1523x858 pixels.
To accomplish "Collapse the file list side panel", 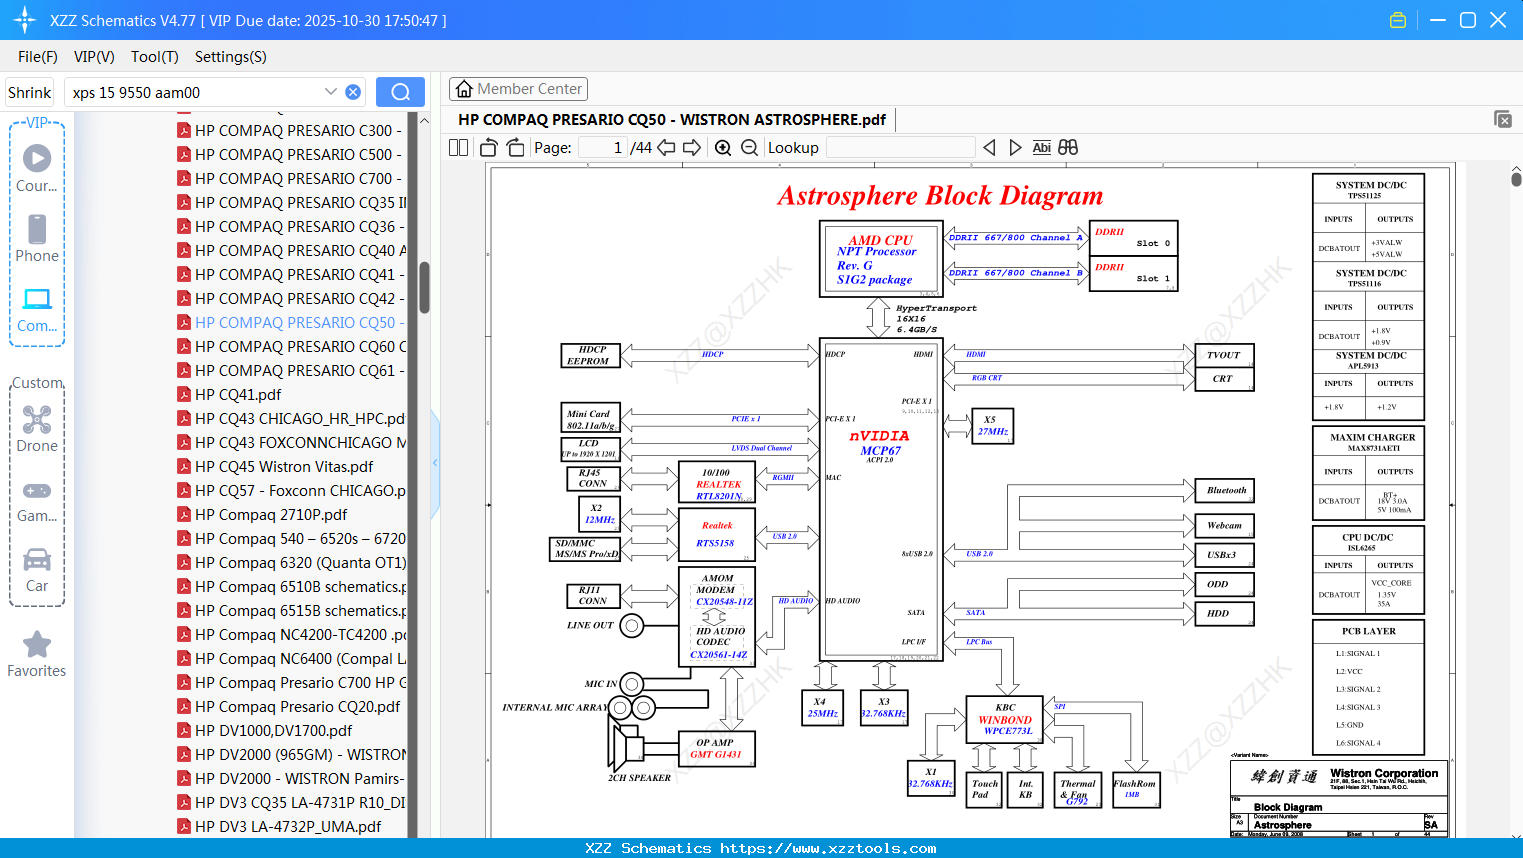I will 435,463.
